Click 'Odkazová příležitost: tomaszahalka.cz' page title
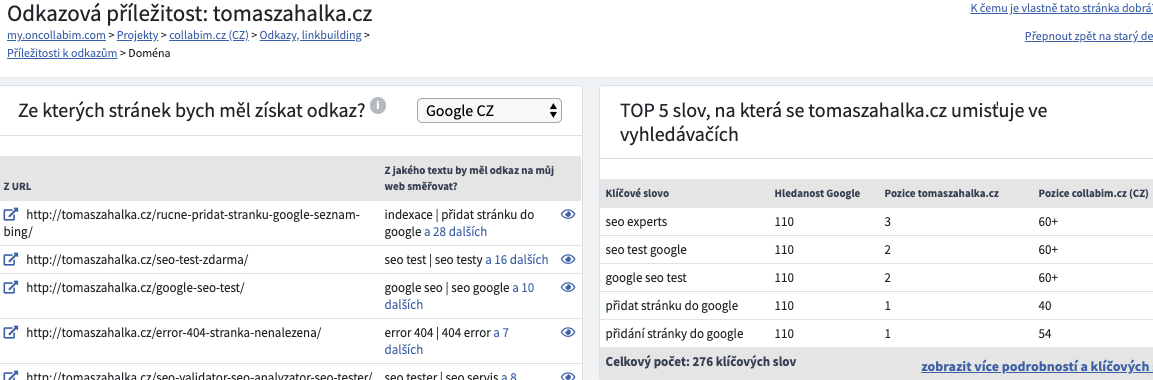The height and width of the screenshot is (380, 1153). click(x=190, y=13)
